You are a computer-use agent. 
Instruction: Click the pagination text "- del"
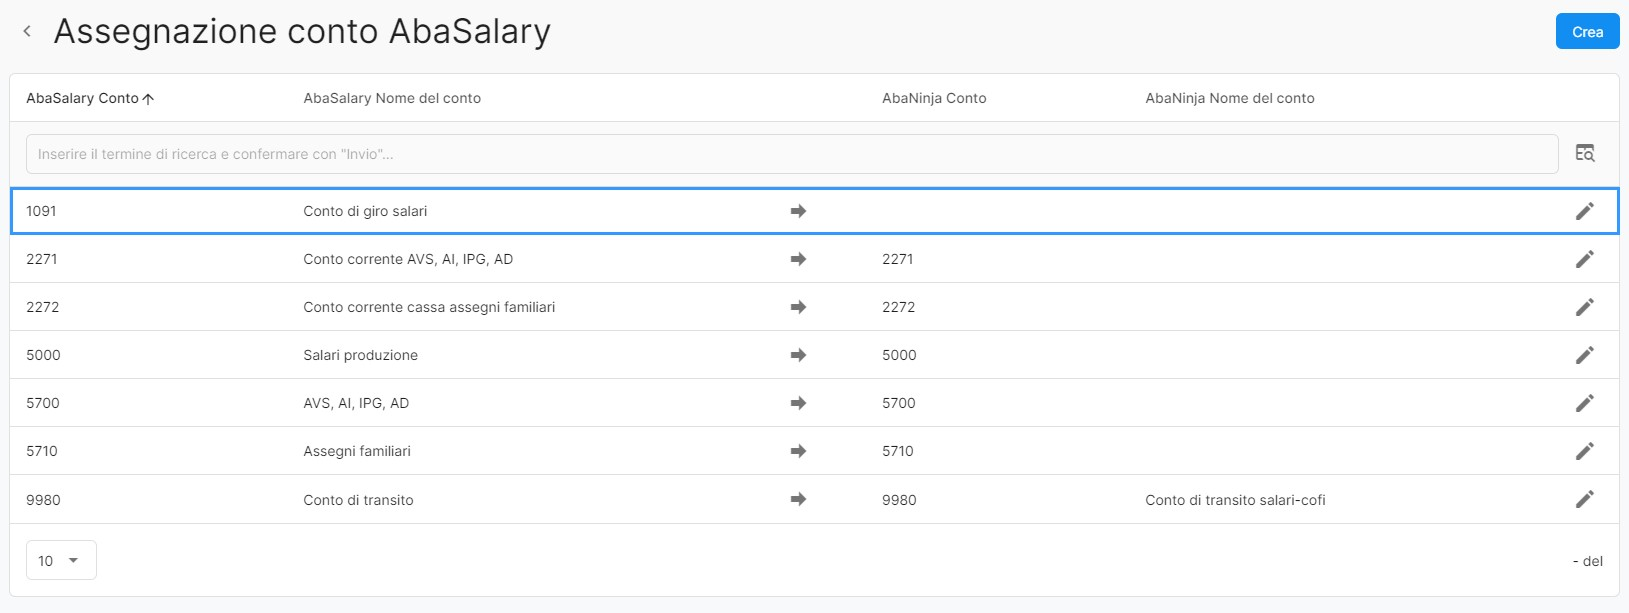(1588, 561)
